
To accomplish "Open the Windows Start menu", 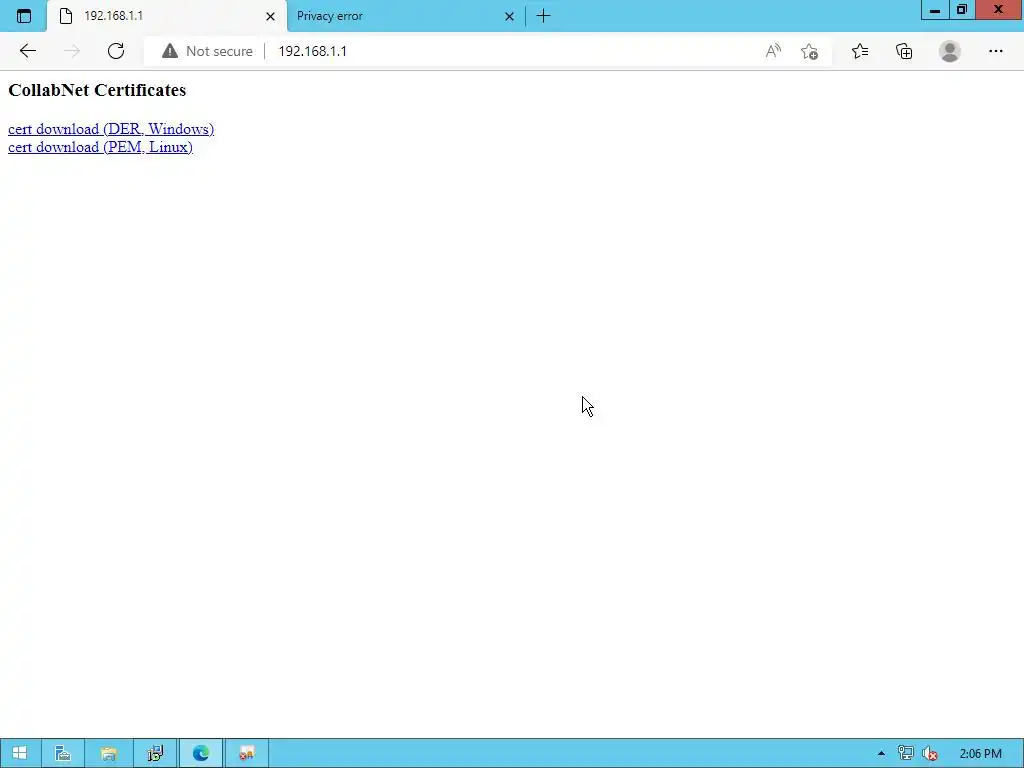I will (x=20, y=753).
